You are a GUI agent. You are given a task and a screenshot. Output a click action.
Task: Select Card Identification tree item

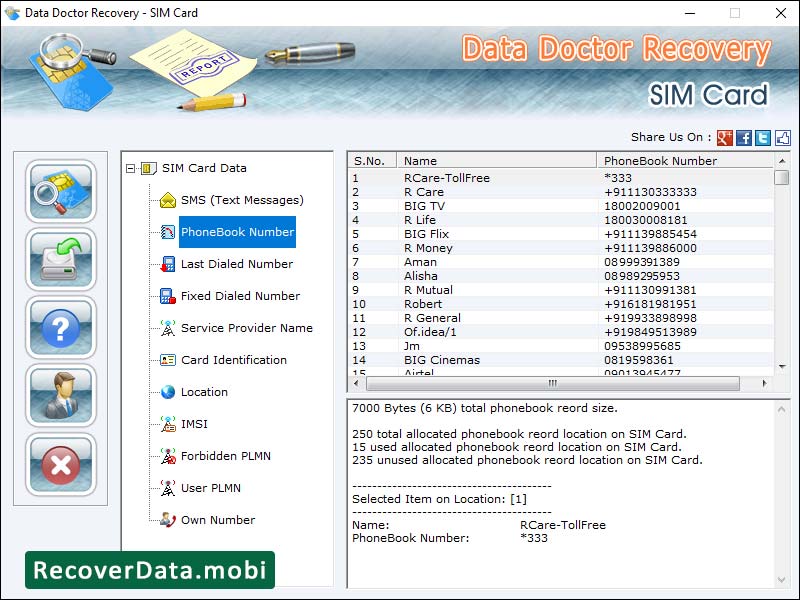pos(233,360)
